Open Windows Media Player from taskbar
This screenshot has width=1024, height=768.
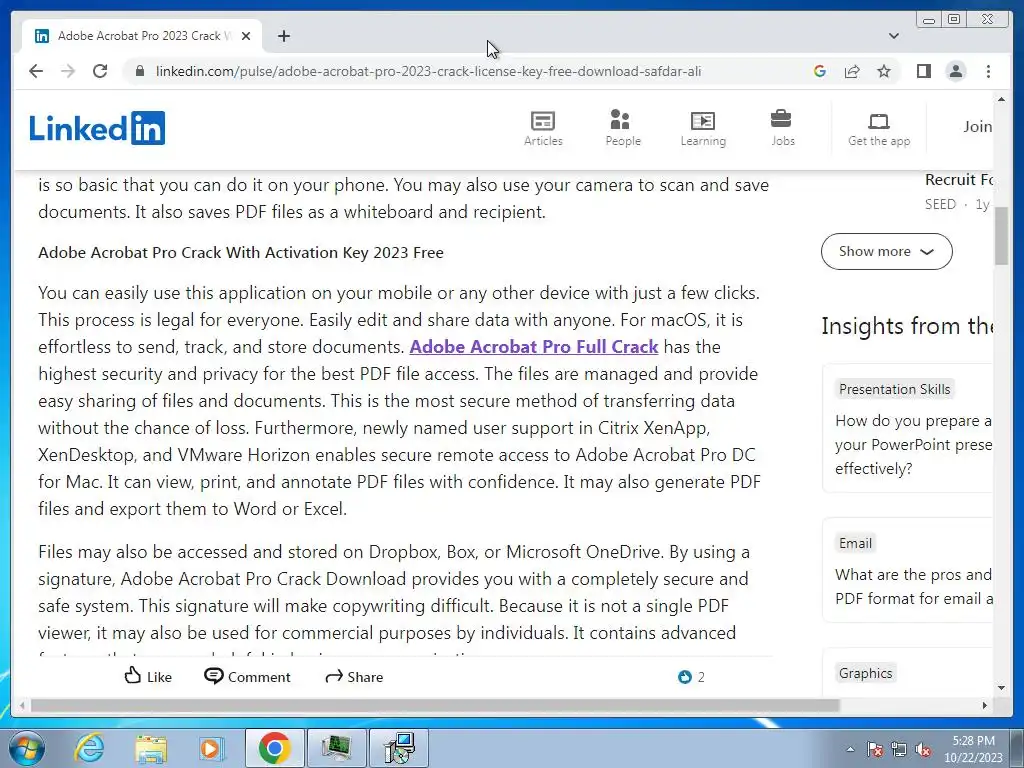point(212,748)
